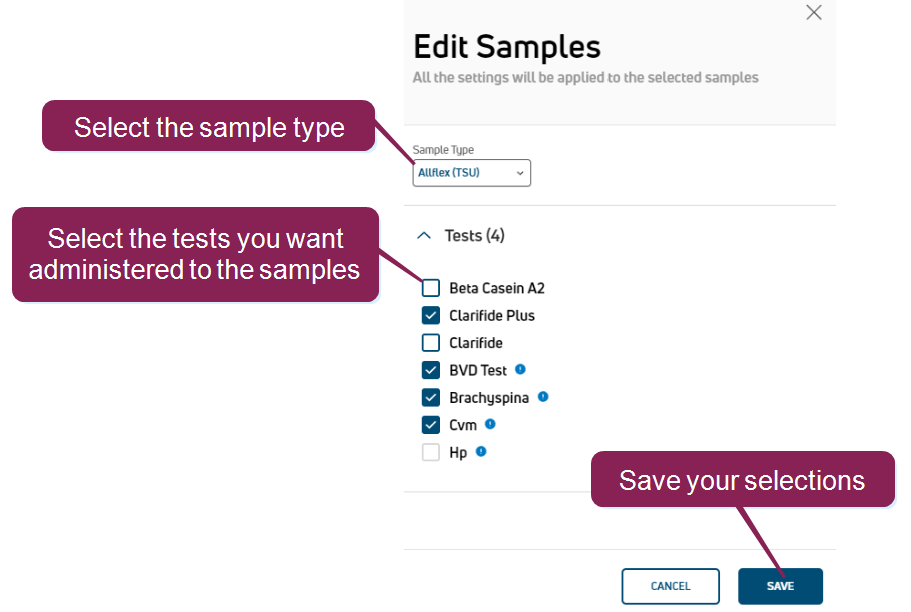911x612 pixels.
Task: Click the info icon beside BVD Test
Action: [520, 370]
